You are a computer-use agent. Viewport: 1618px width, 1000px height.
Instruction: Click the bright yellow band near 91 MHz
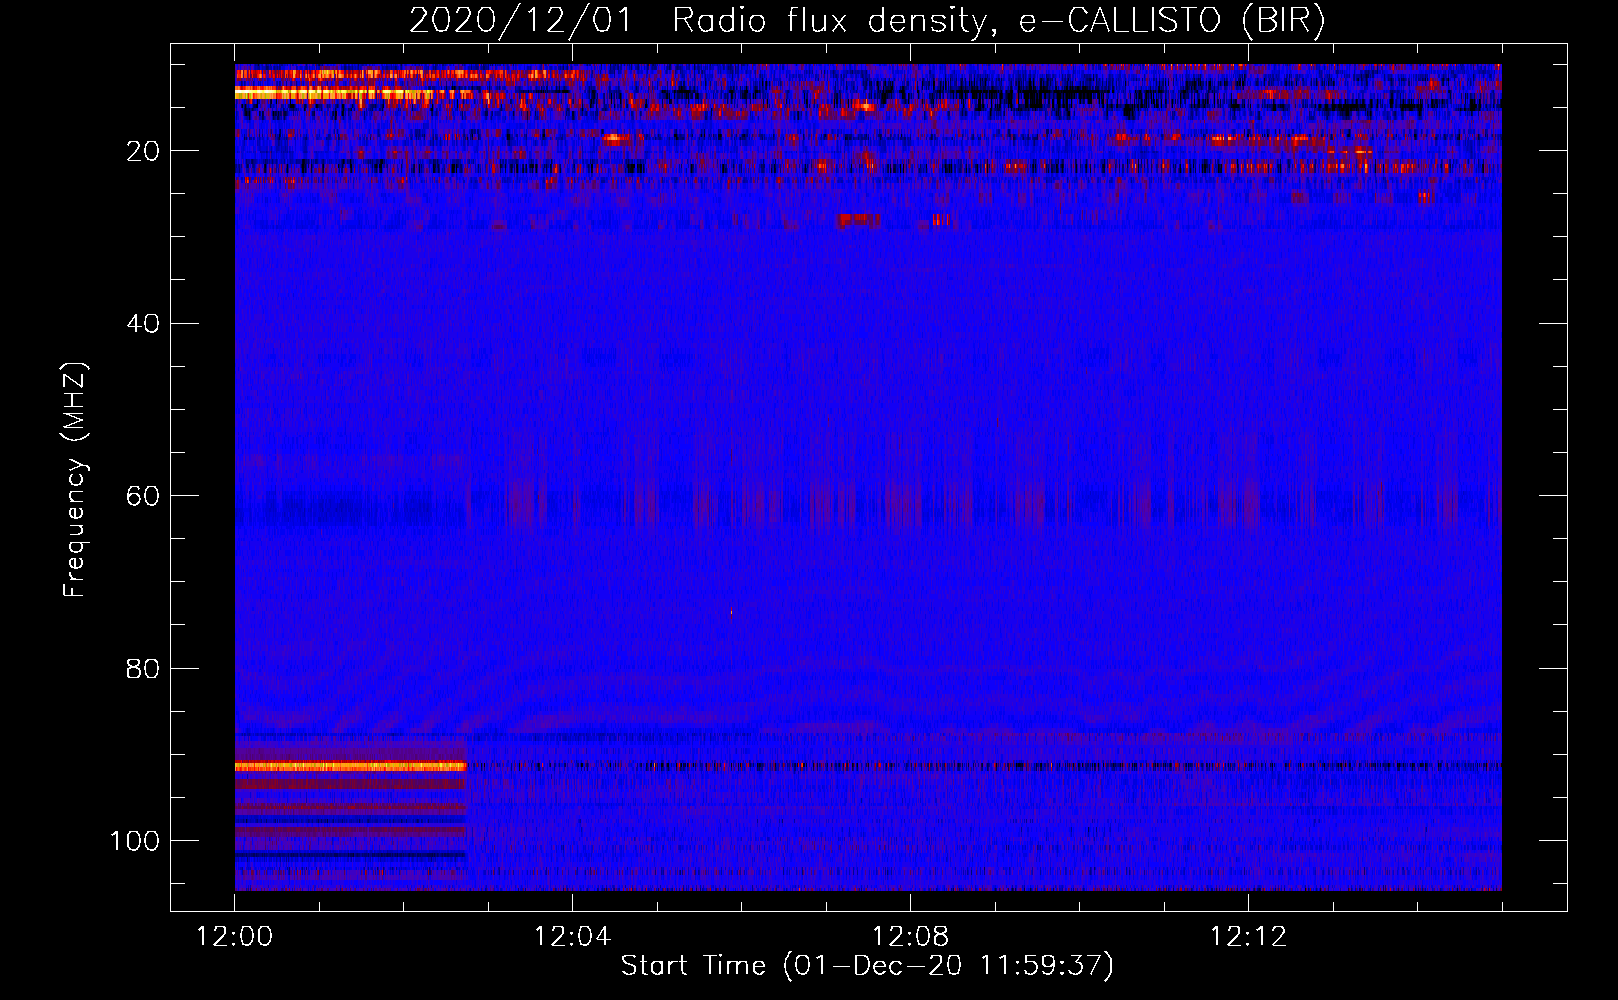(351, 767)
